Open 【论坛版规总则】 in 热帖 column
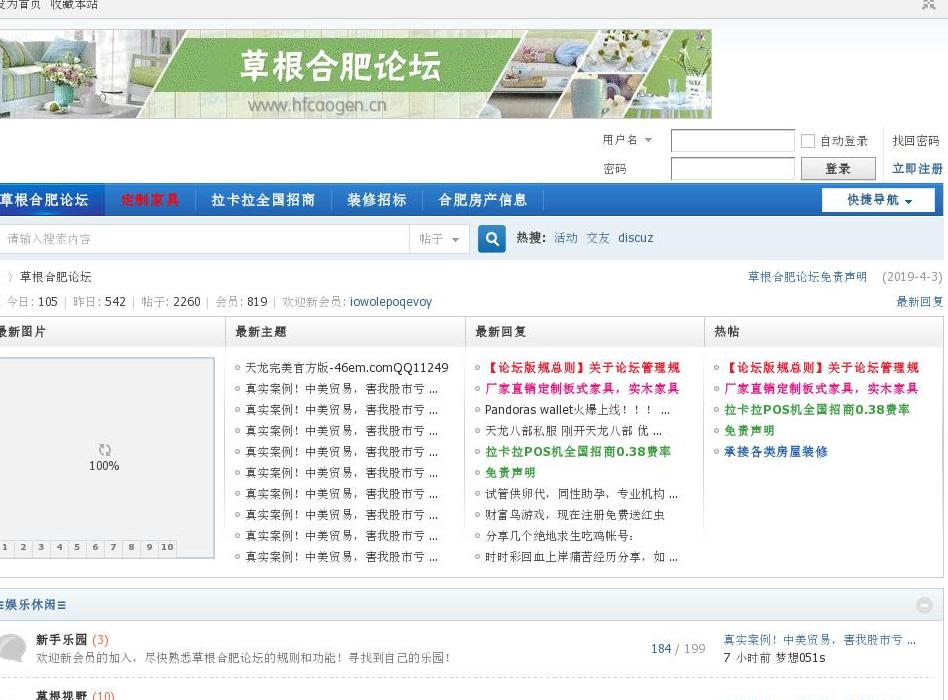Screen dimensions: 948x700 click(x=822, y=368)
